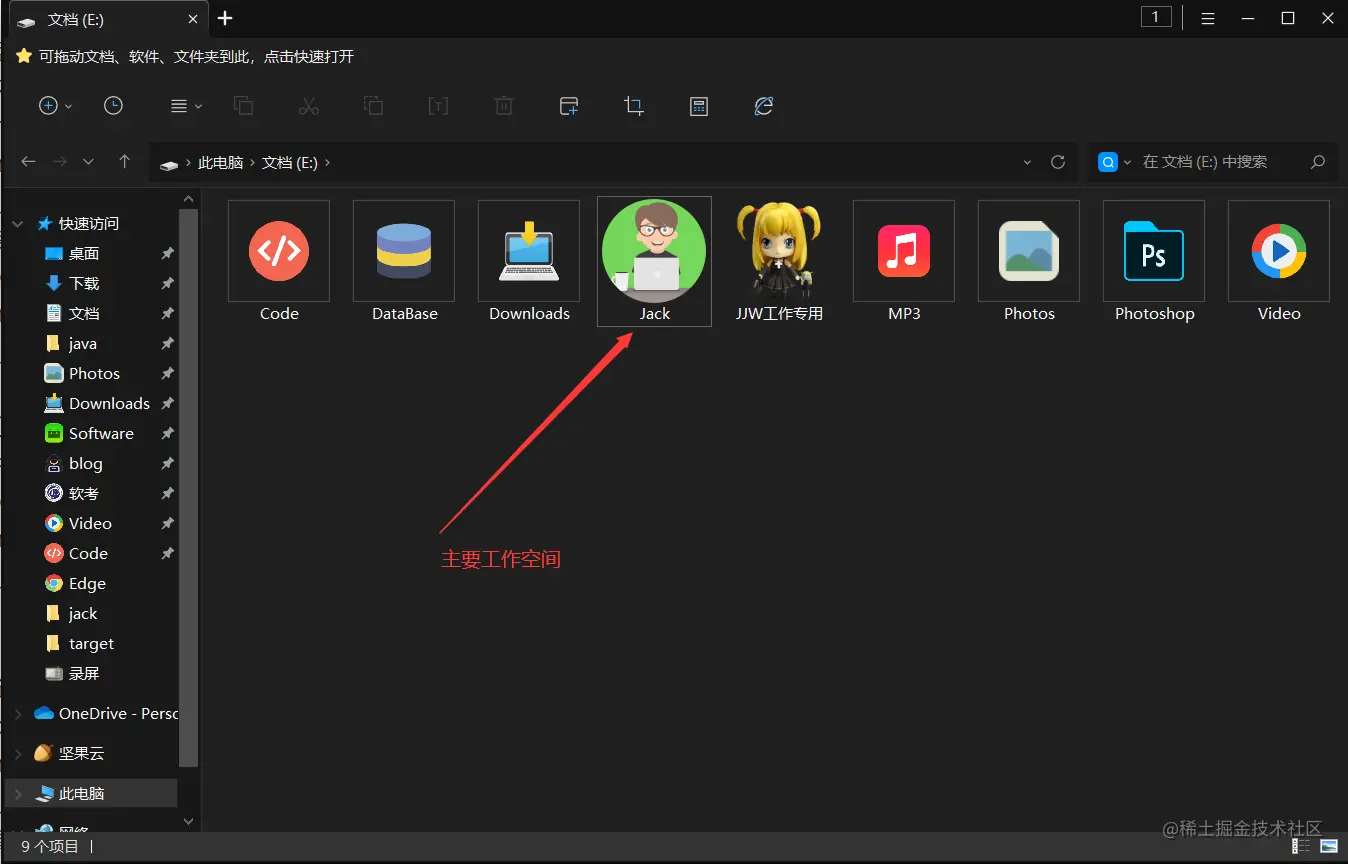Expand the 此电脑 tree node
Viewport: 1348px width, 864px height.
pyautogui.click(x=18, y=794)
